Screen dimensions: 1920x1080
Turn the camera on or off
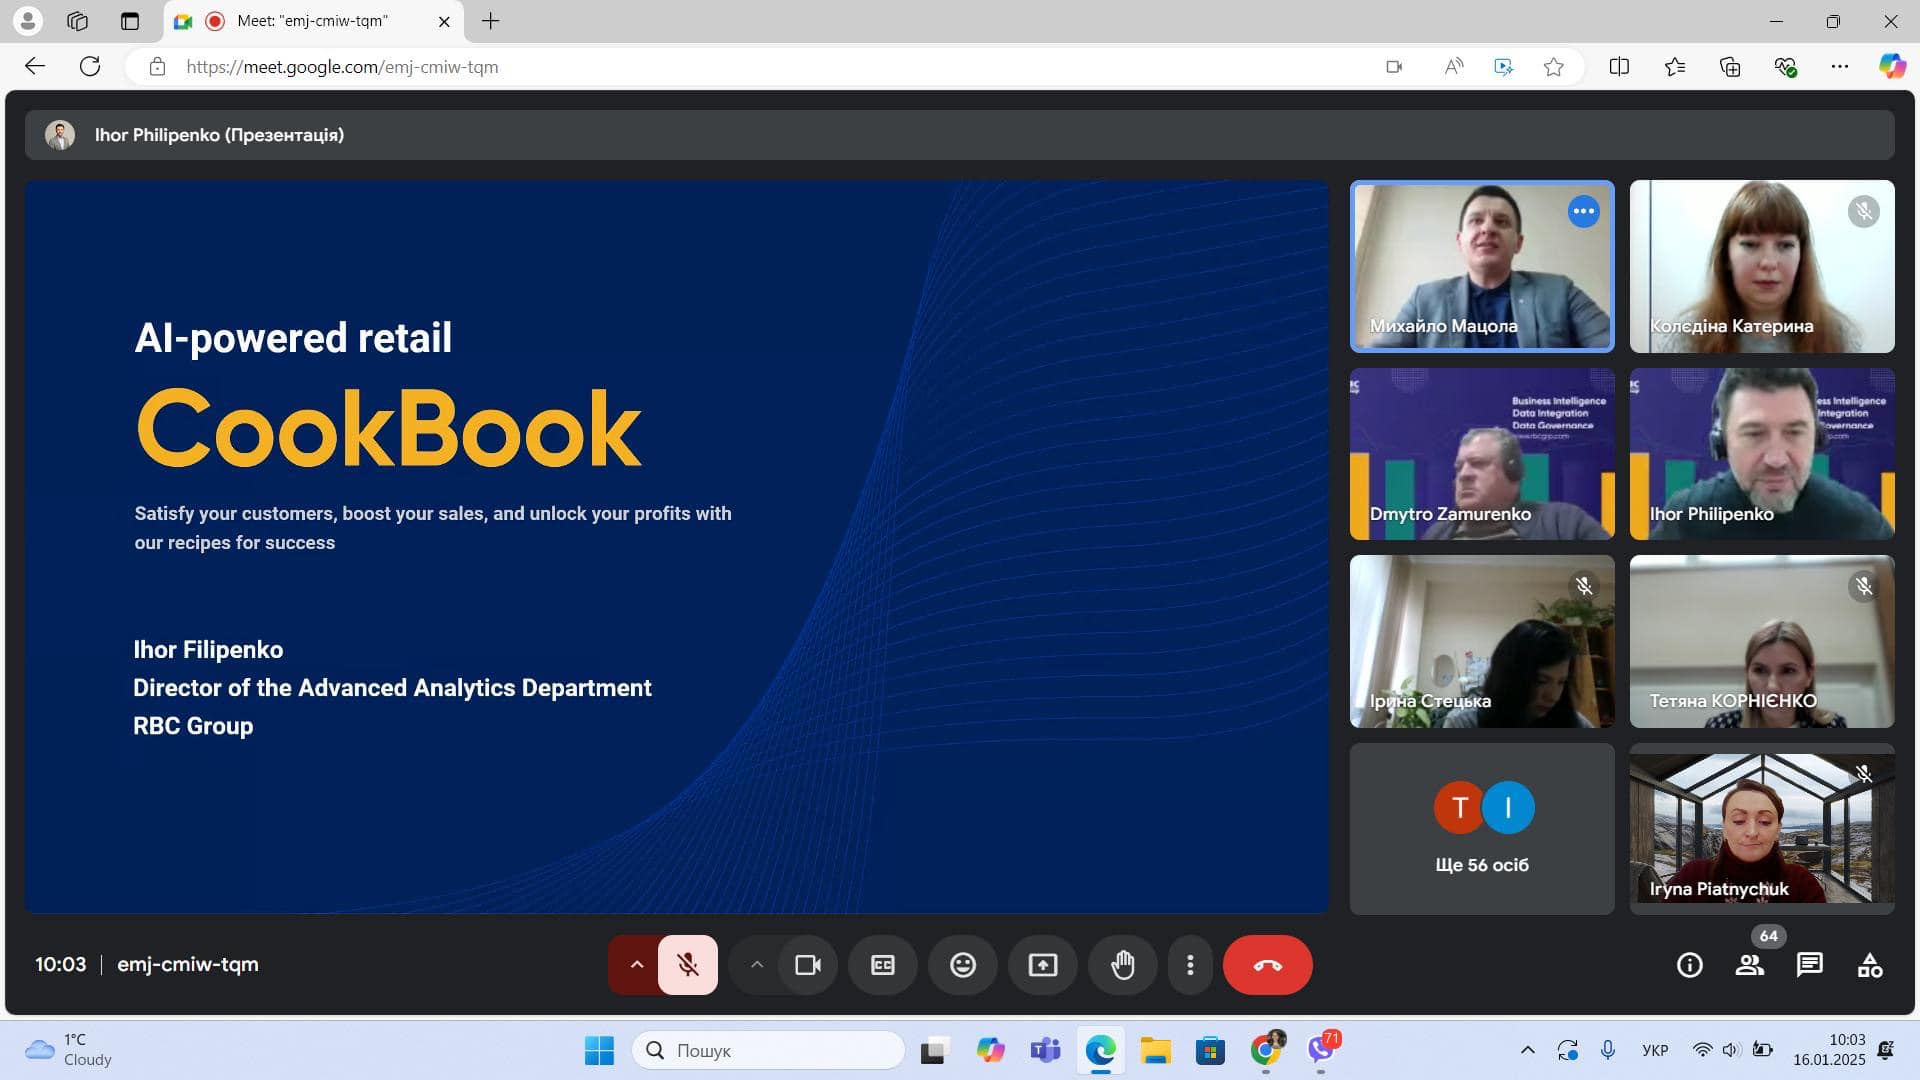point(807,965)
